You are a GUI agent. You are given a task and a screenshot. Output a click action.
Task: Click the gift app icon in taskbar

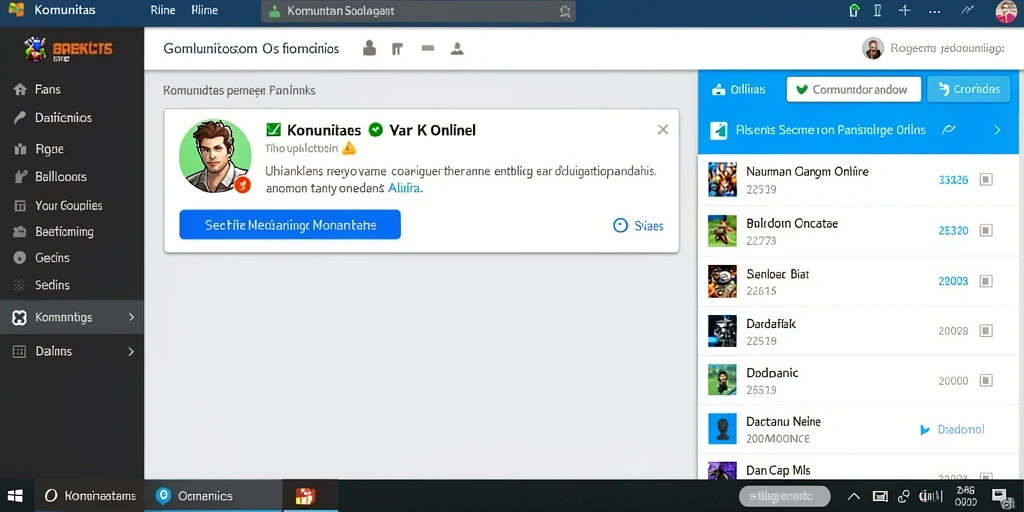tap(306, 496)
